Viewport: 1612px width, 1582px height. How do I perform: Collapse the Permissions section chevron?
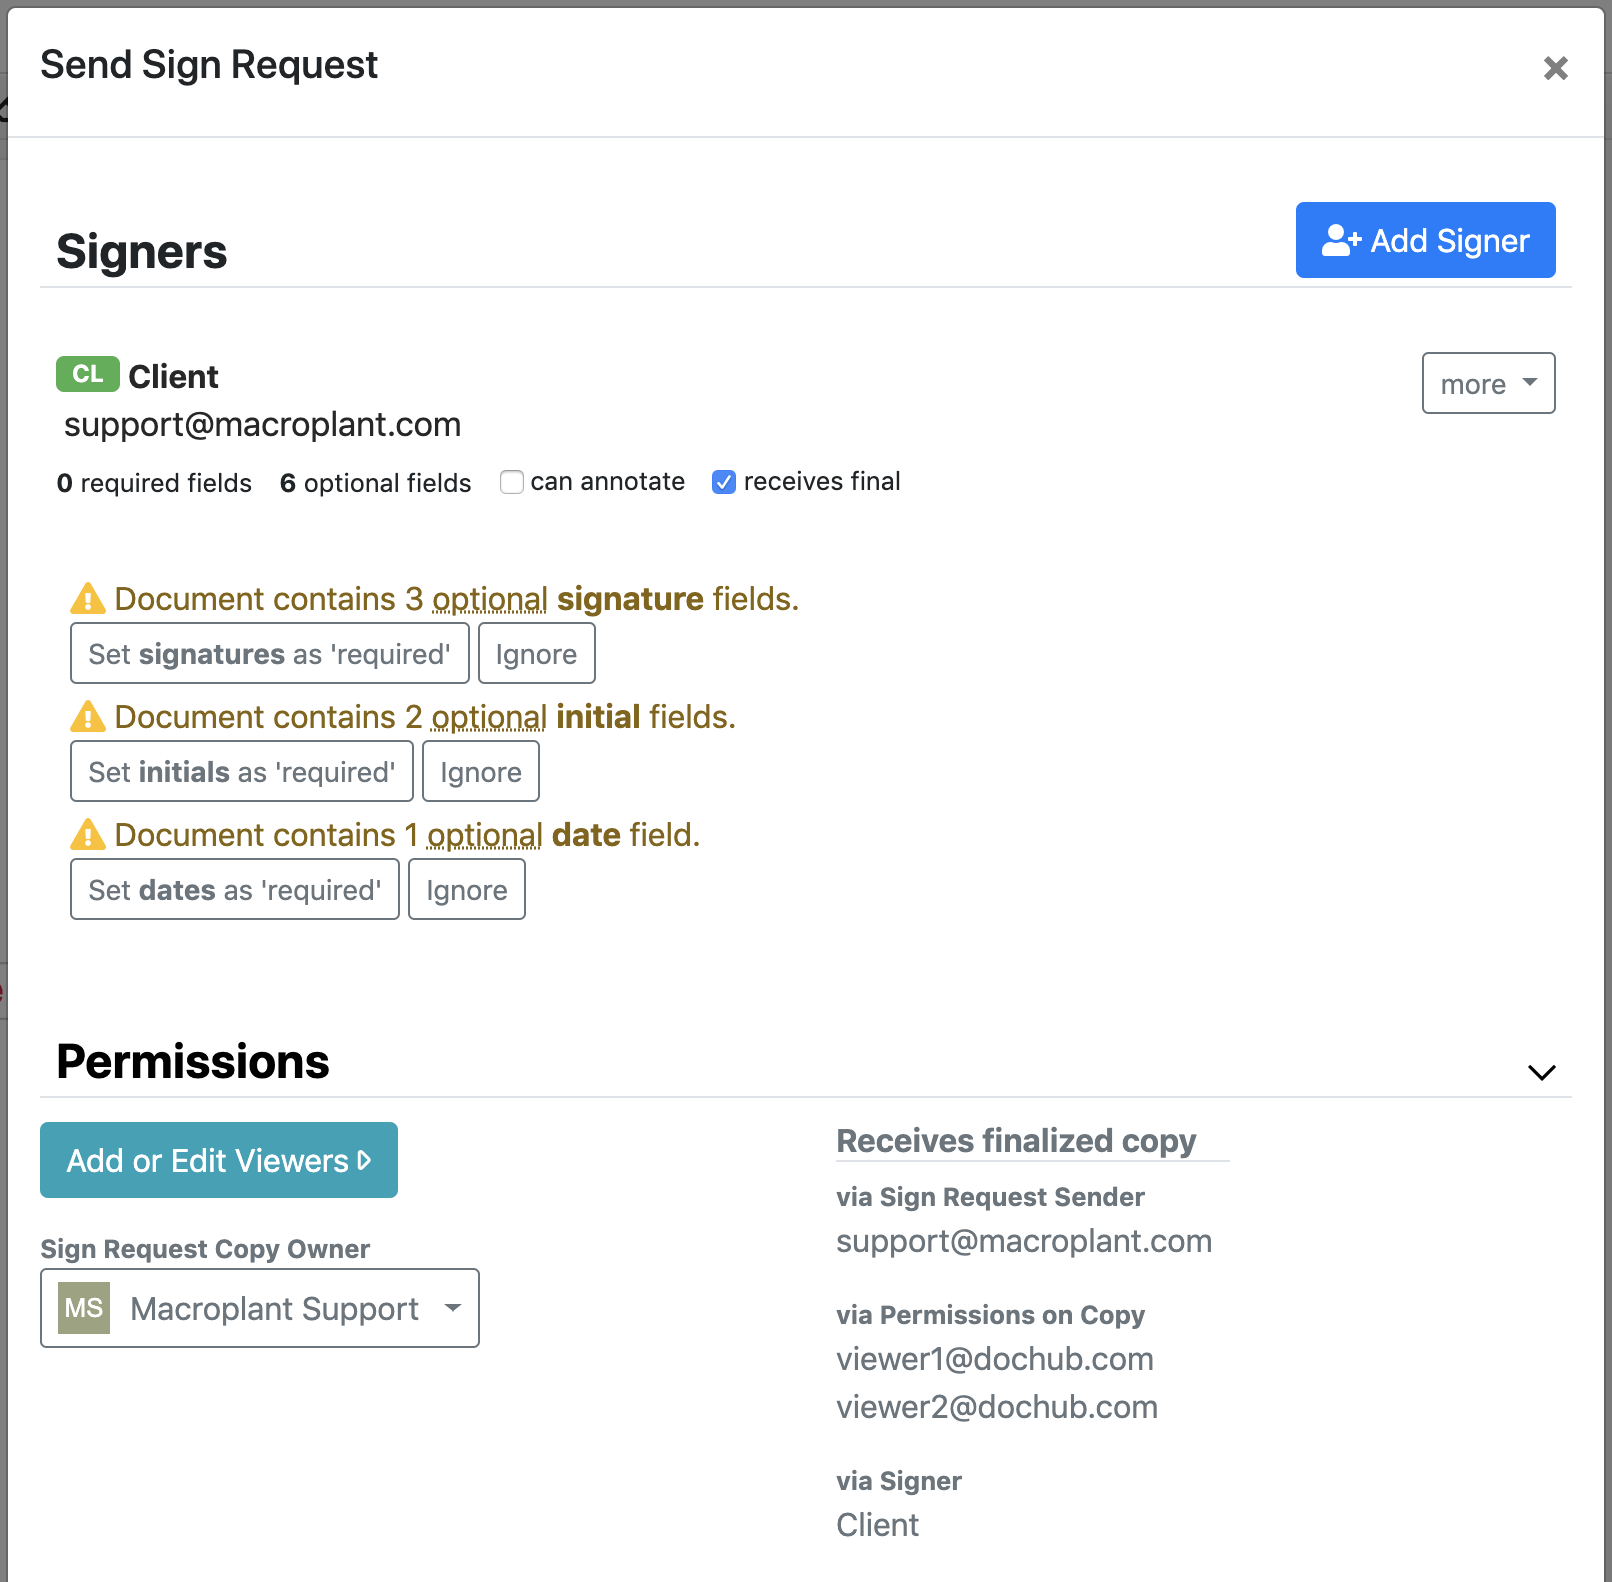tap(1541, 1072)
